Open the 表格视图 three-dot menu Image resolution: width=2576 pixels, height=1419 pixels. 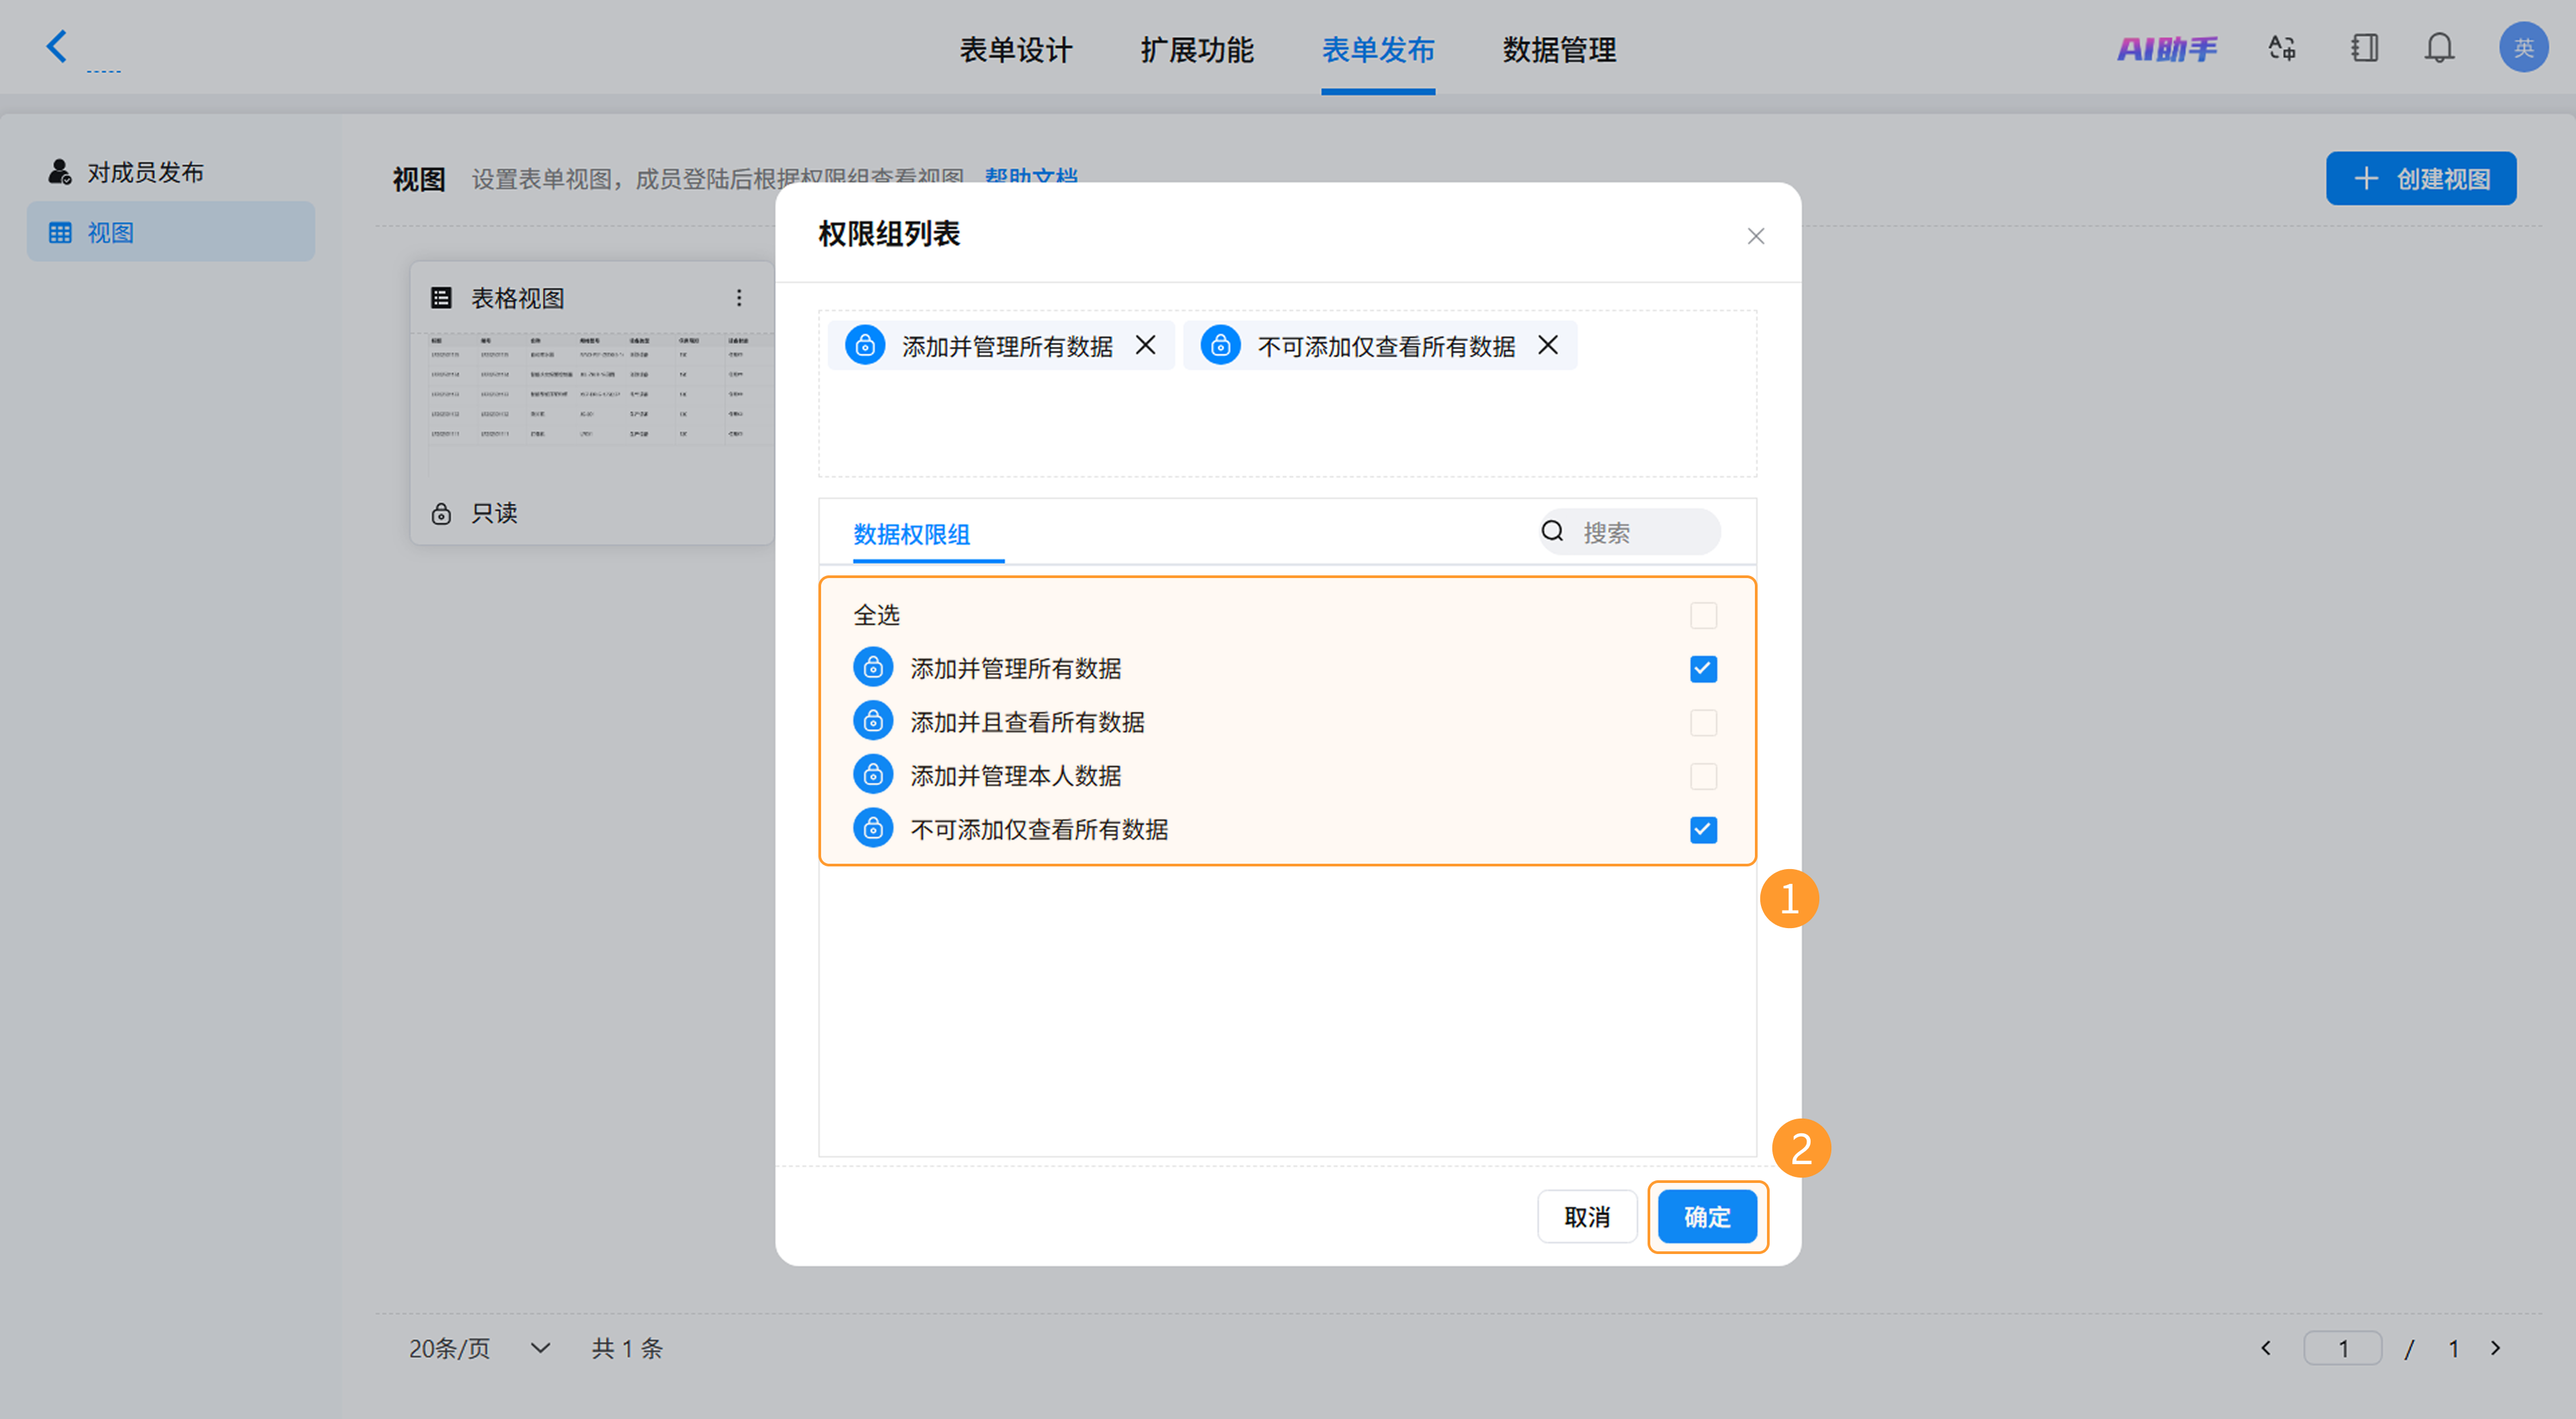(739, 298)
